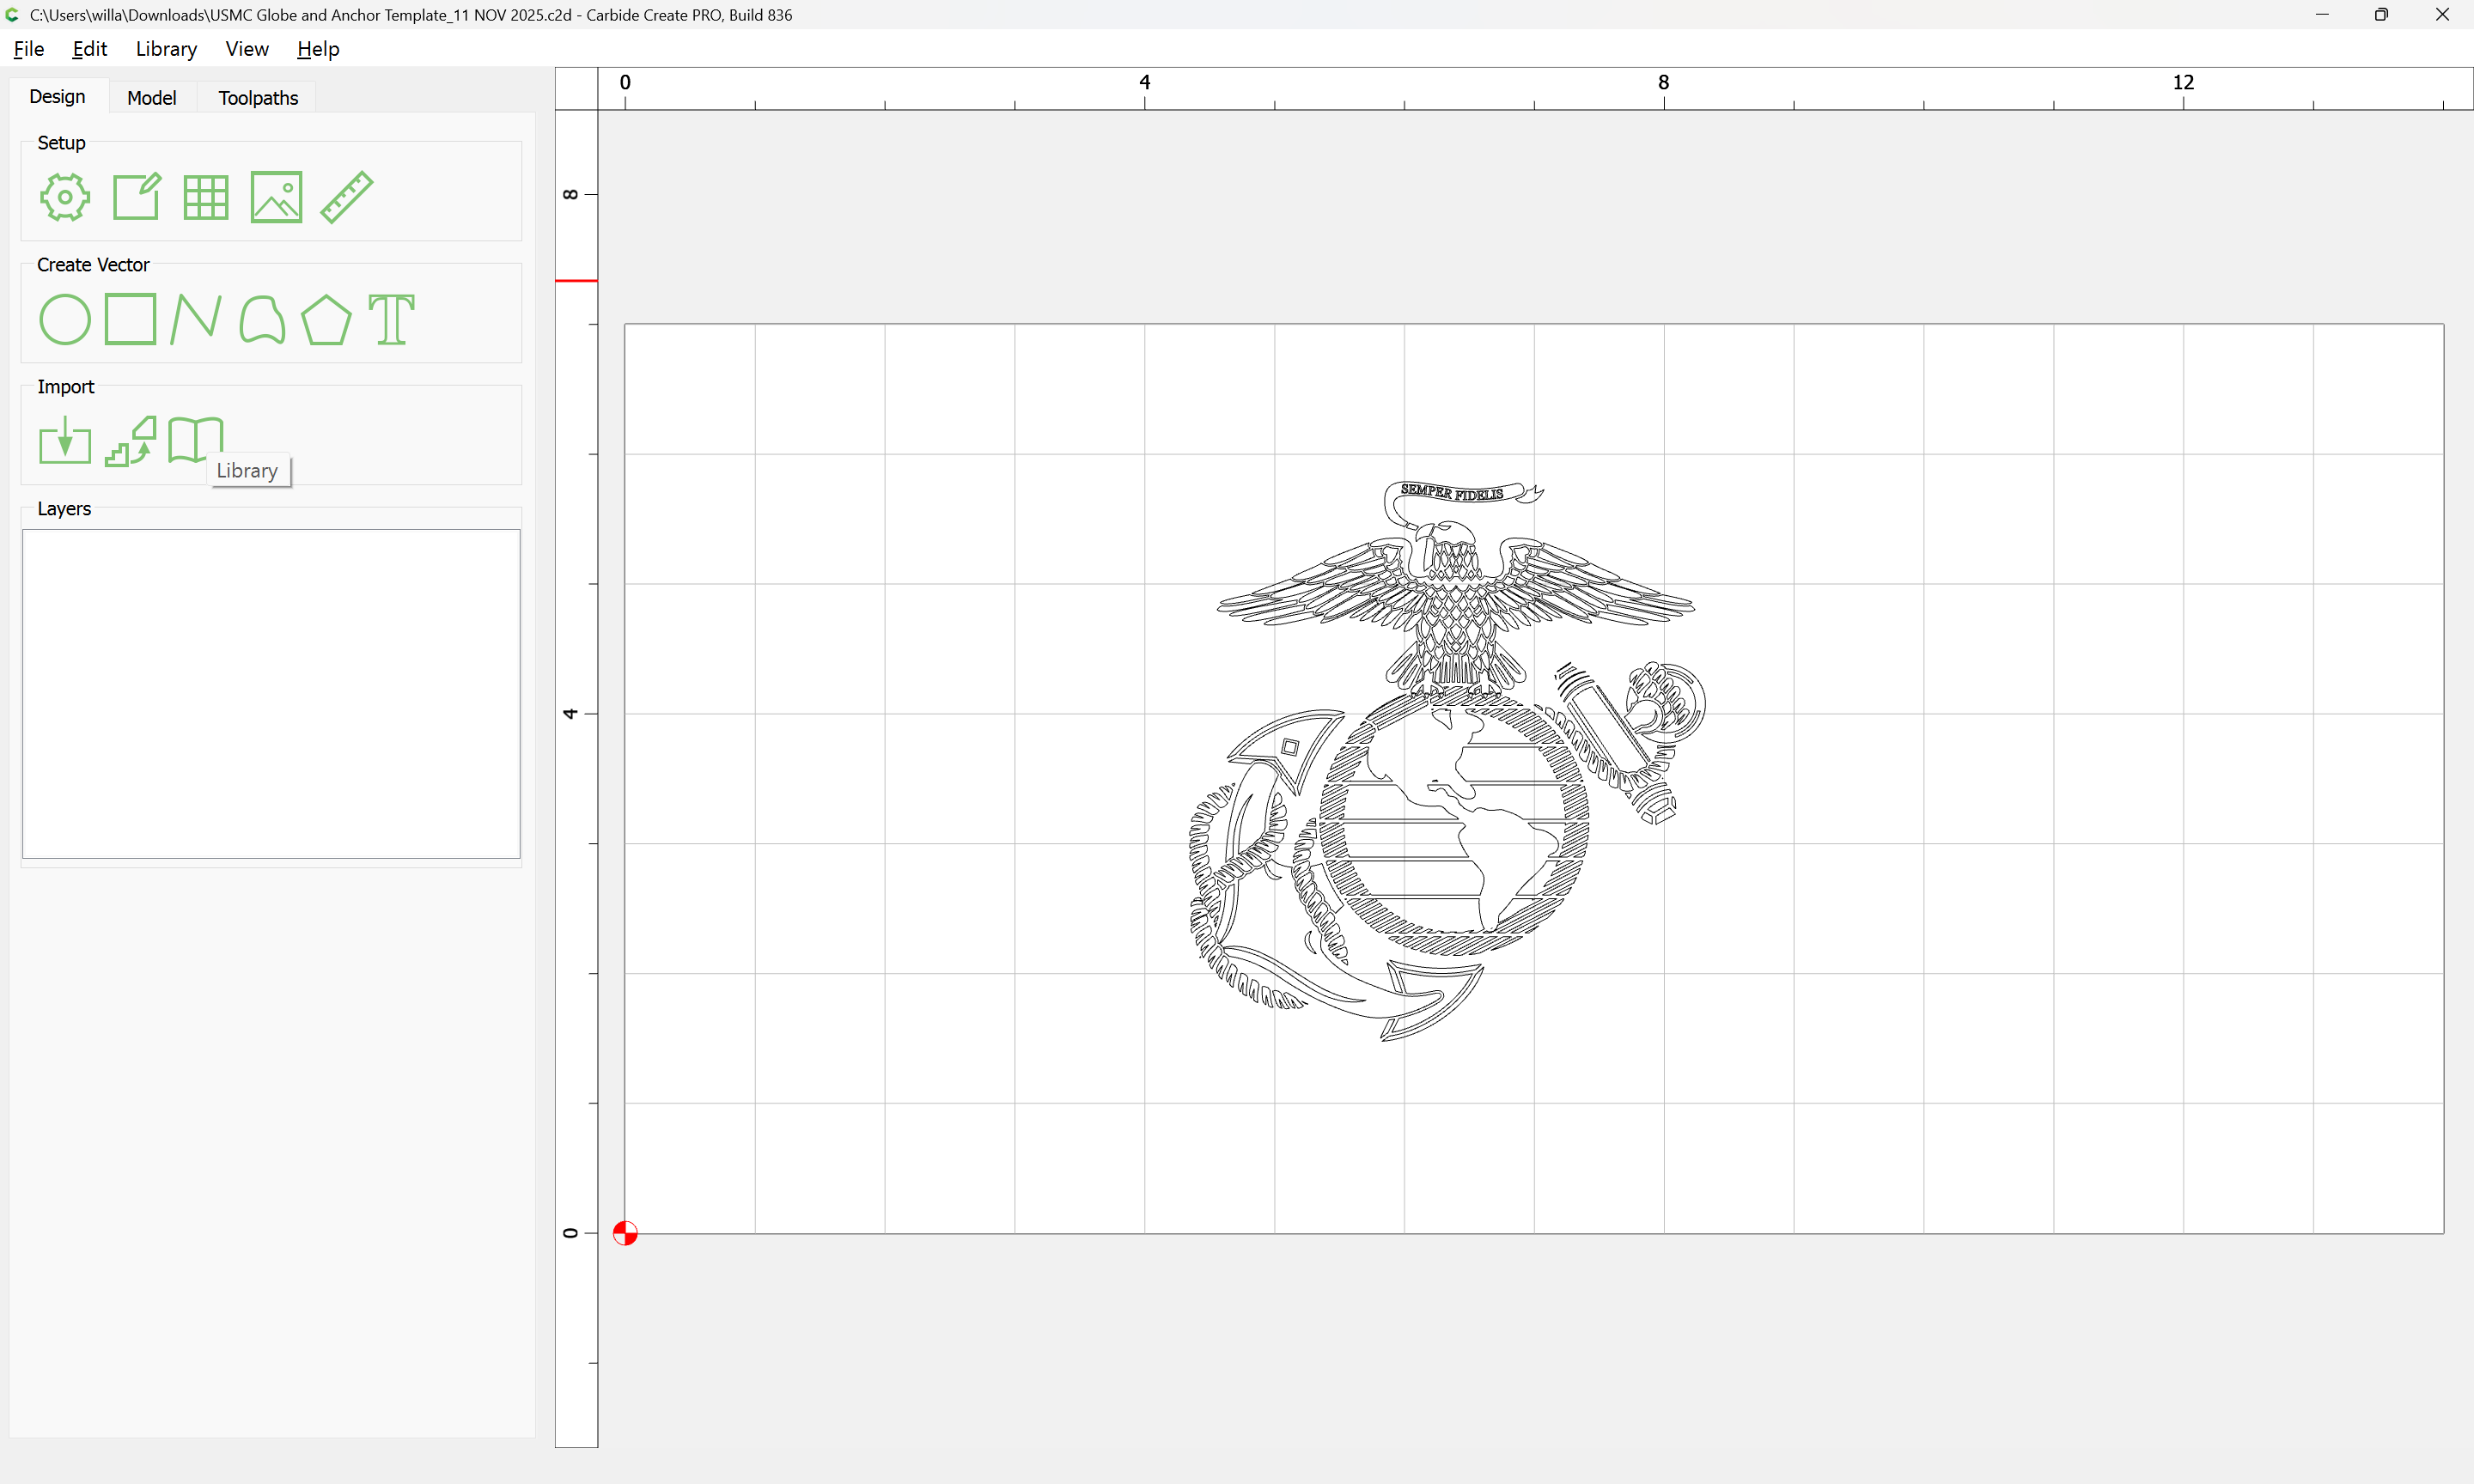
Task: Select the Polyline tool
Action: (x=196, y=320)
